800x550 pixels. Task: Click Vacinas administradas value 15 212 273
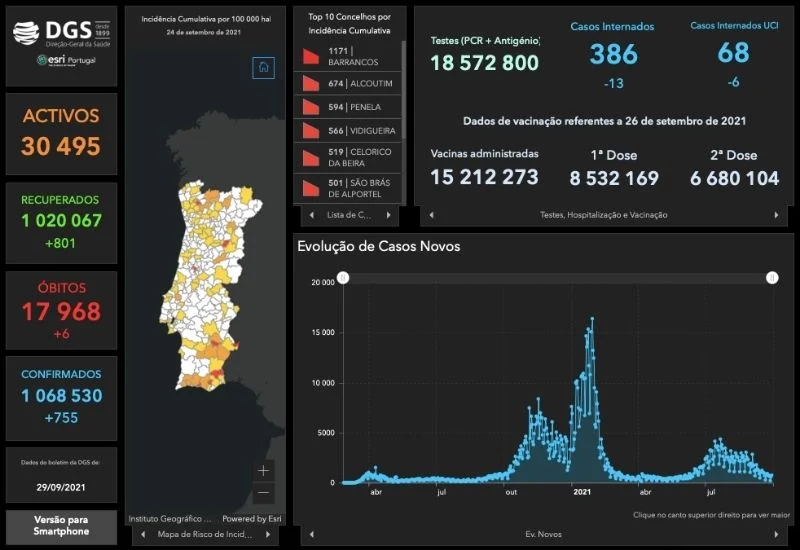pyautogui.click(x=484, y=177)
